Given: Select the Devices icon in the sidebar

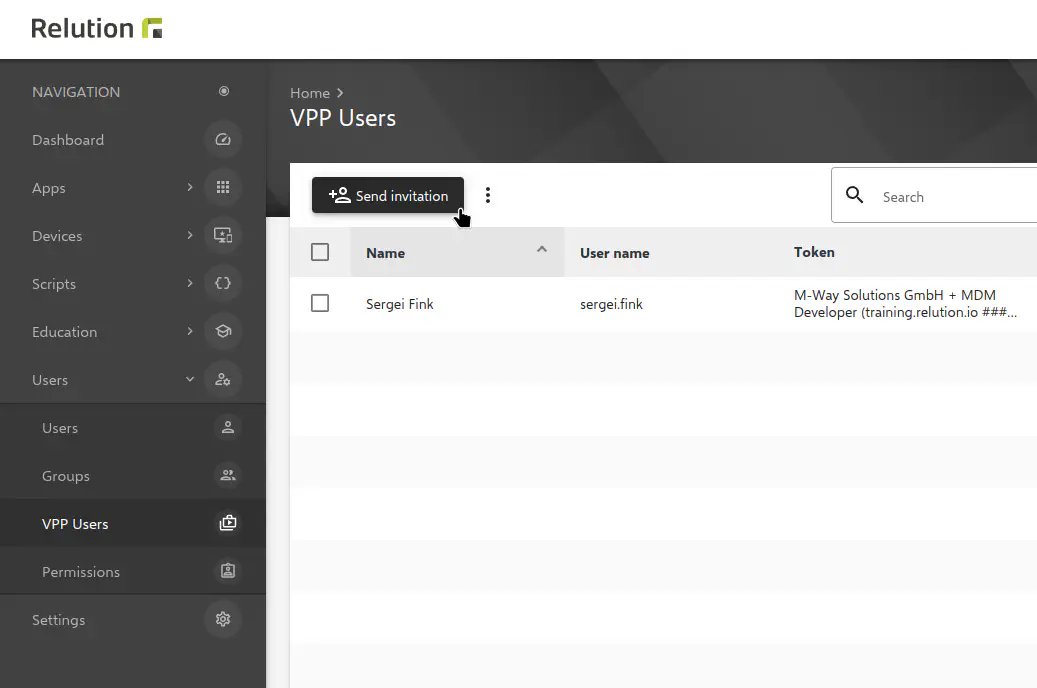Looking at the screenshot, I should [222, 235].
